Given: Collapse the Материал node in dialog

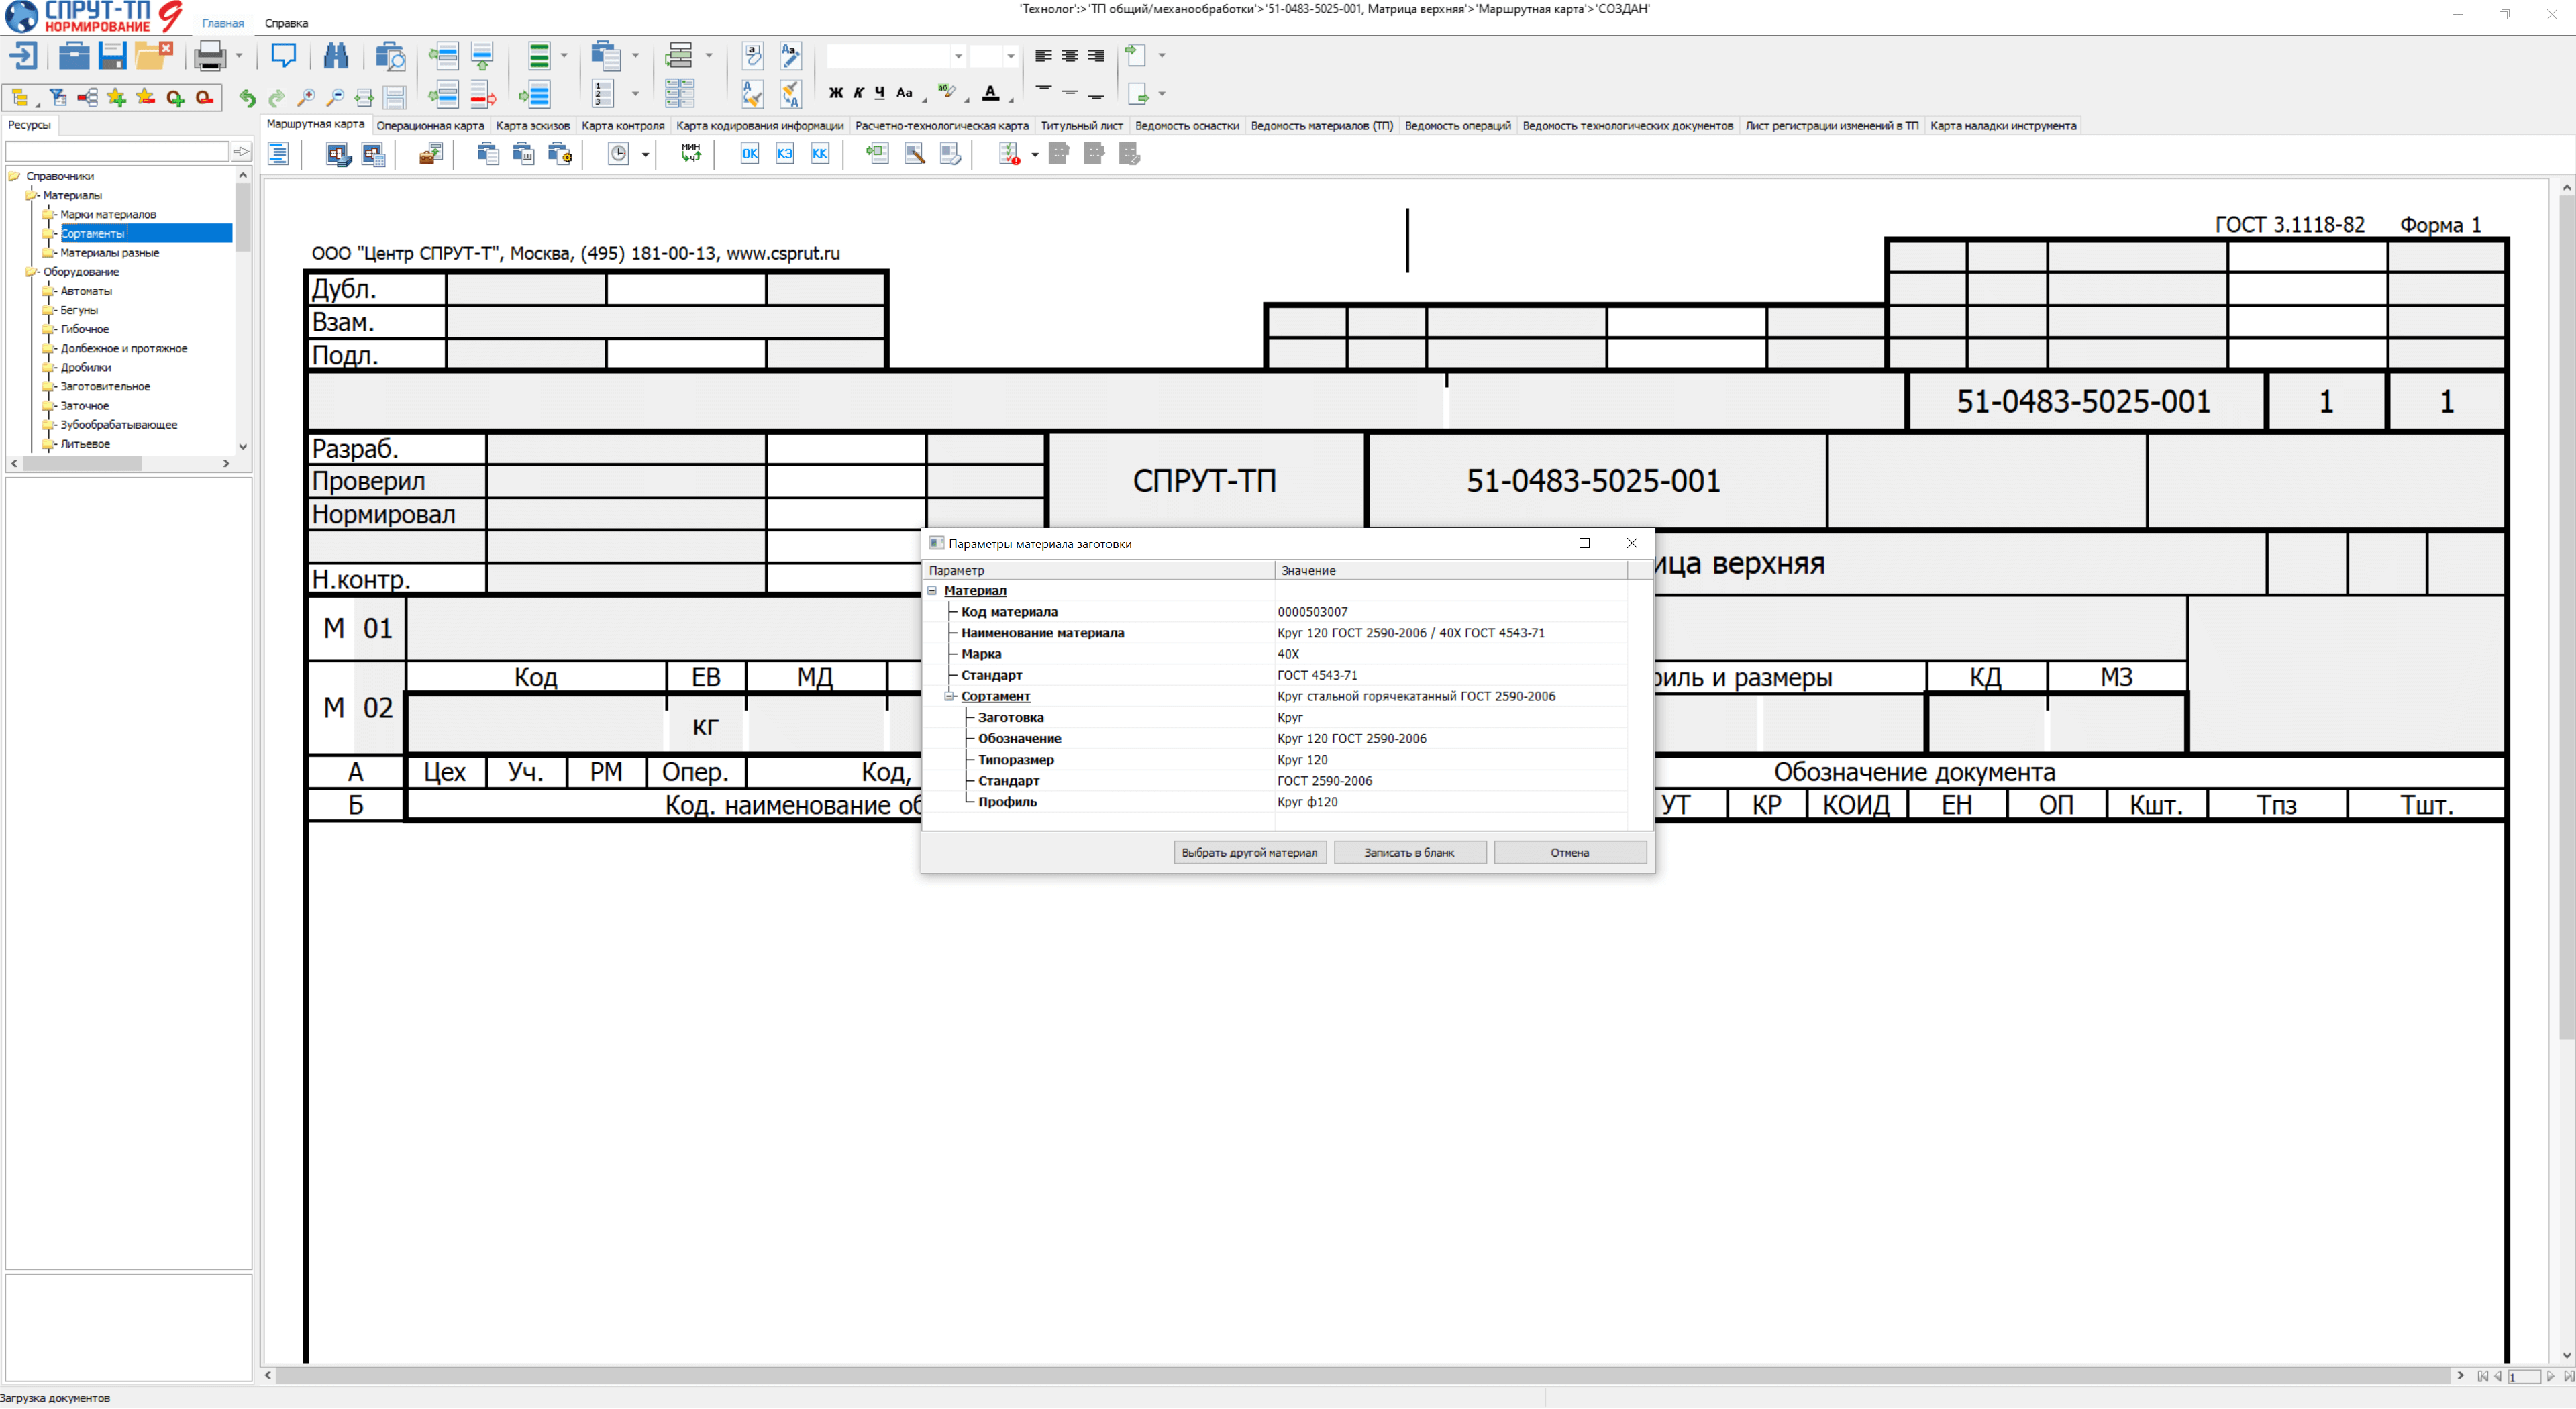Looking at the screenshot, I should pos(932,591).
